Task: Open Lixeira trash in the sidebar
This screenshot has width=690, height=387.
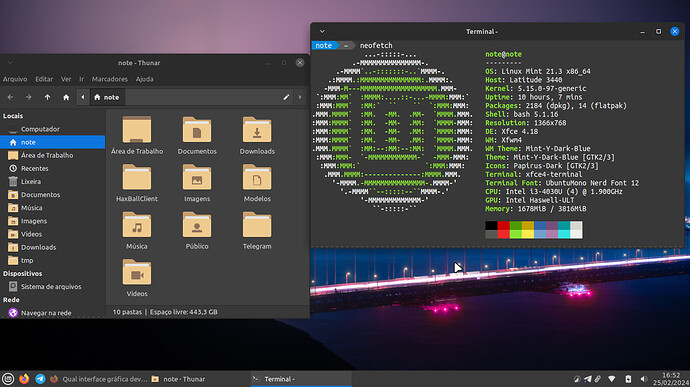Action: click(53, 181)
